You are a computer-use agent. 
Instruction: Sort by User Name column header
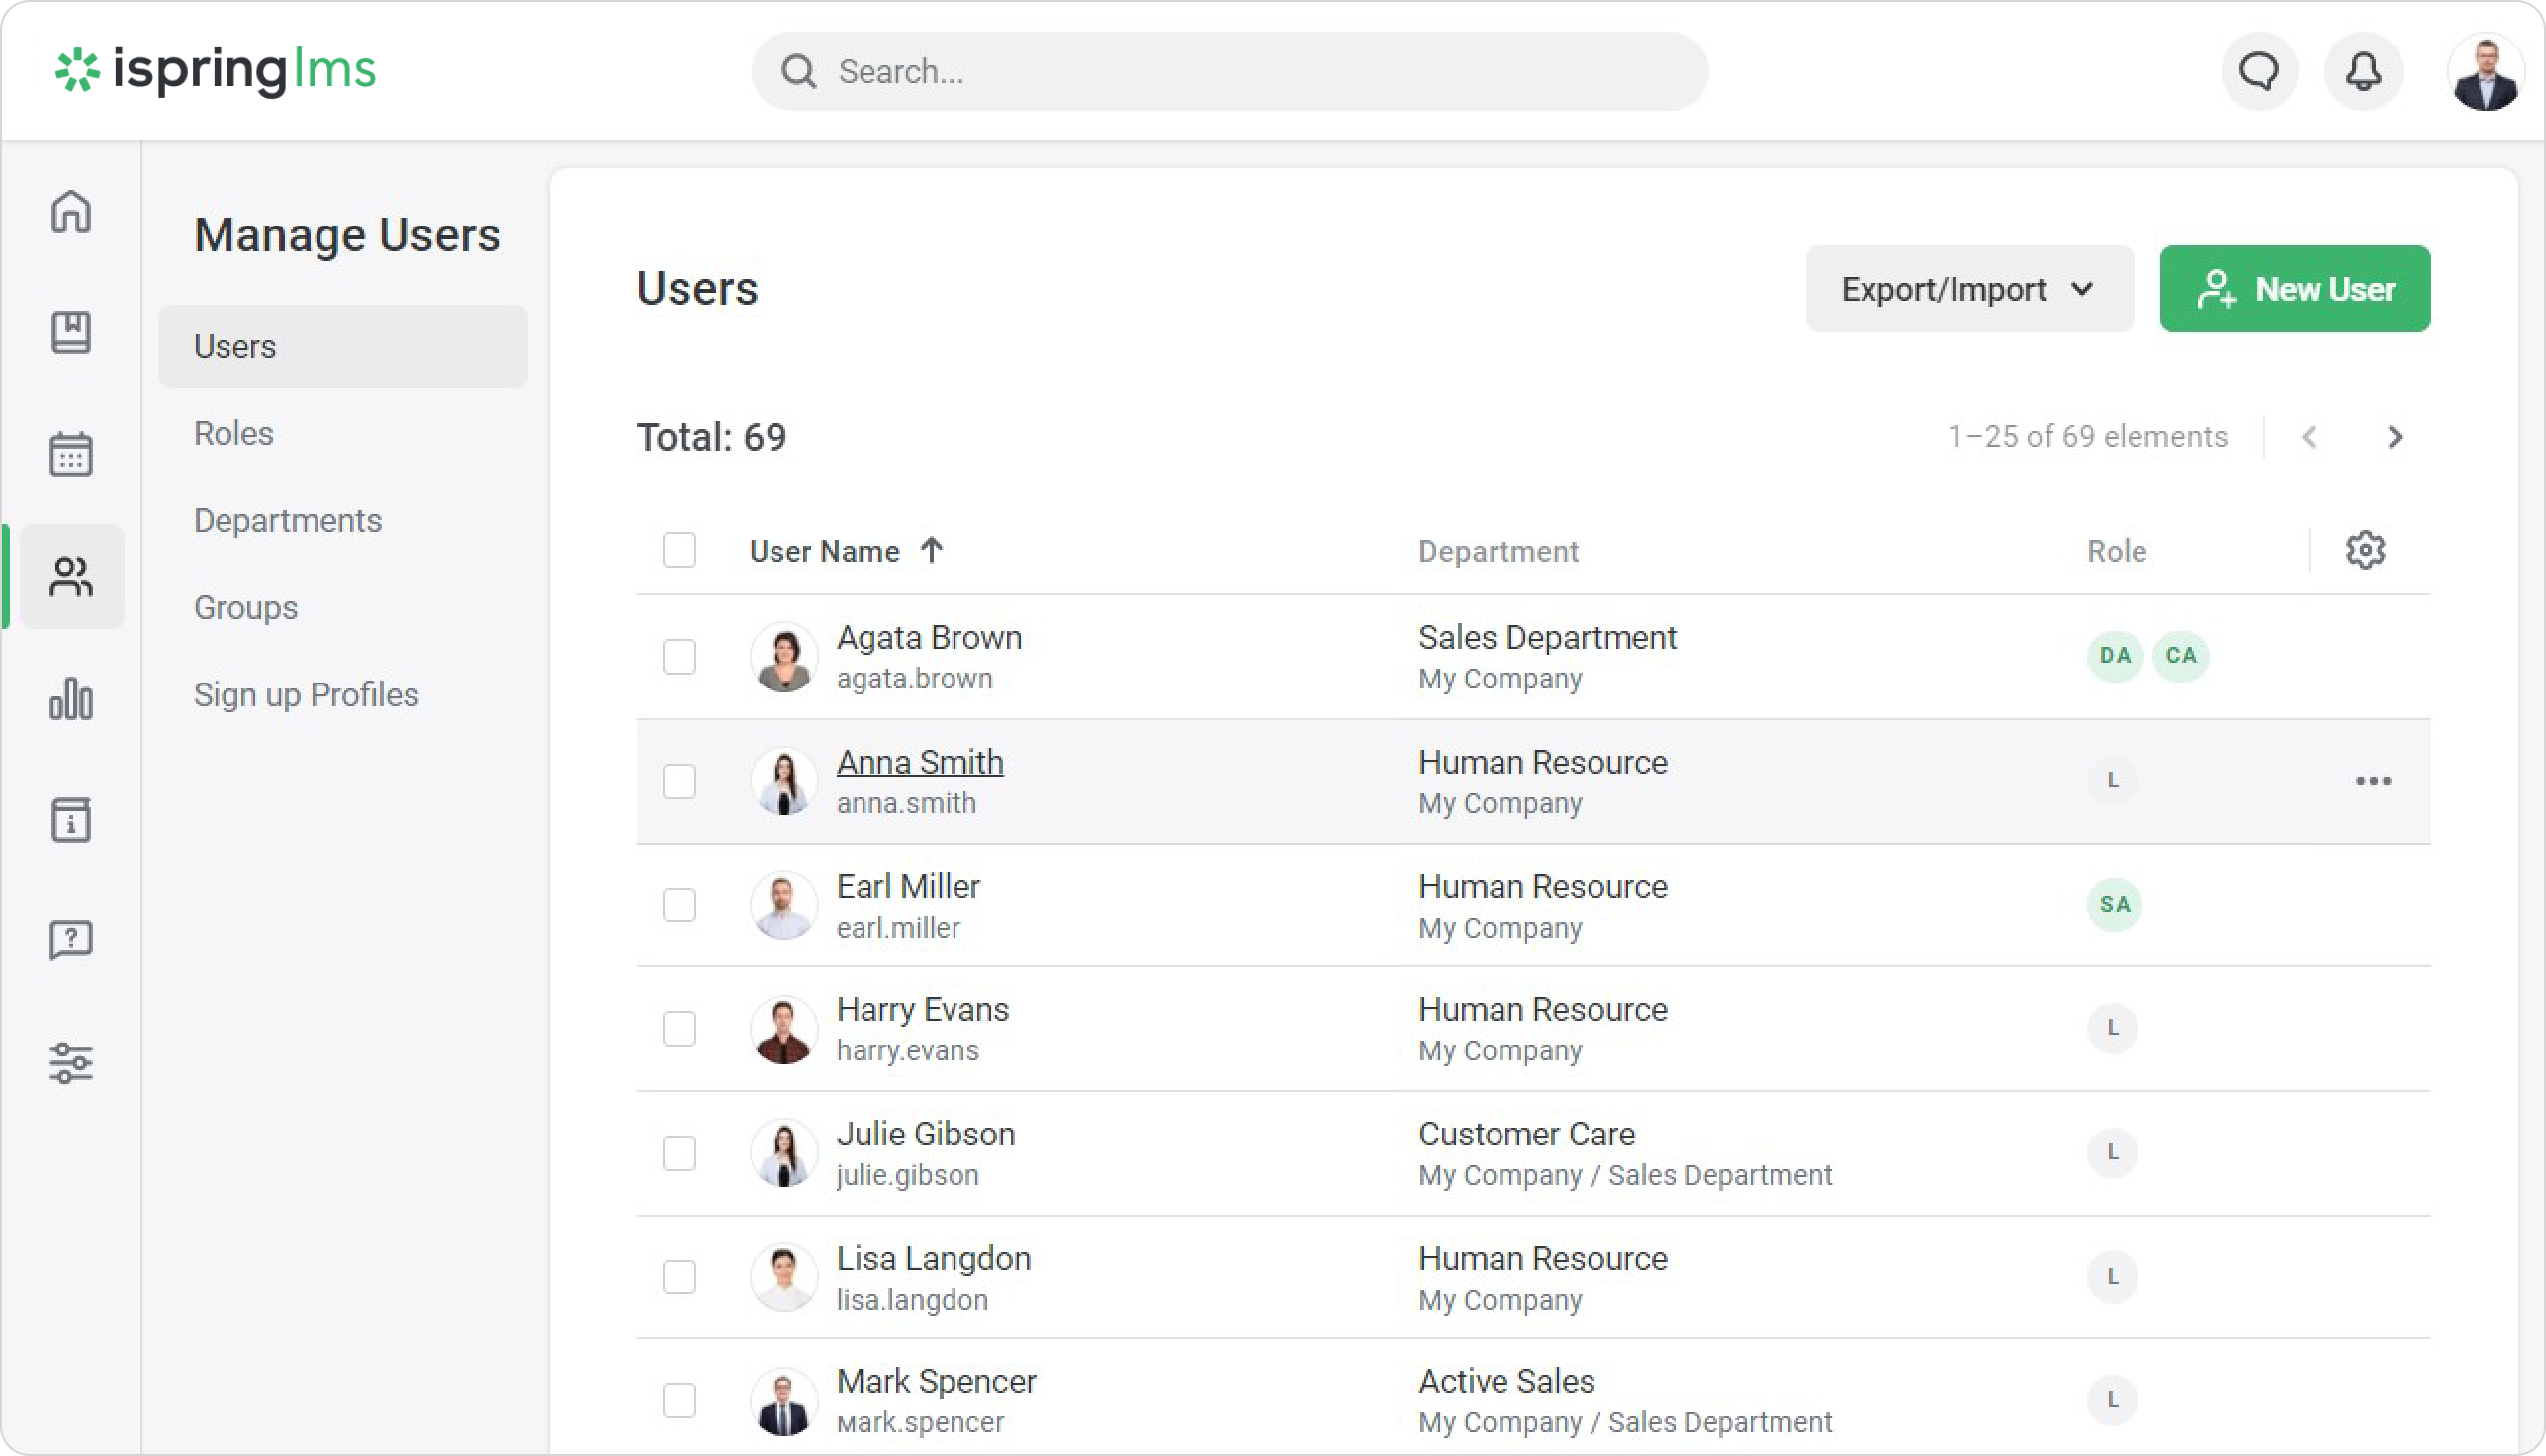825,551
